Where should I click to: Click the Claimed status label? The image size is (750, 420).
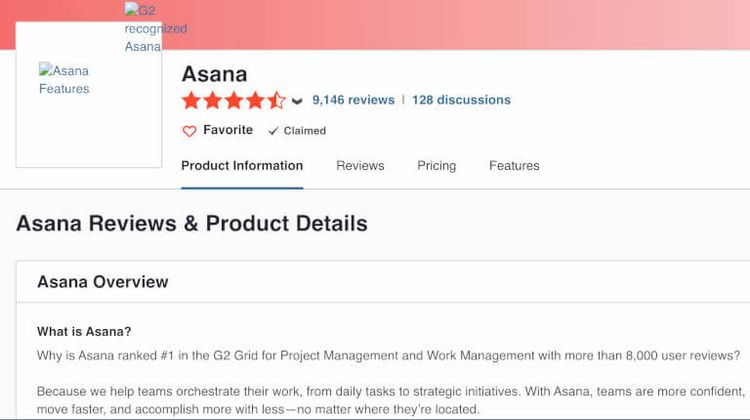click(305, 131)
